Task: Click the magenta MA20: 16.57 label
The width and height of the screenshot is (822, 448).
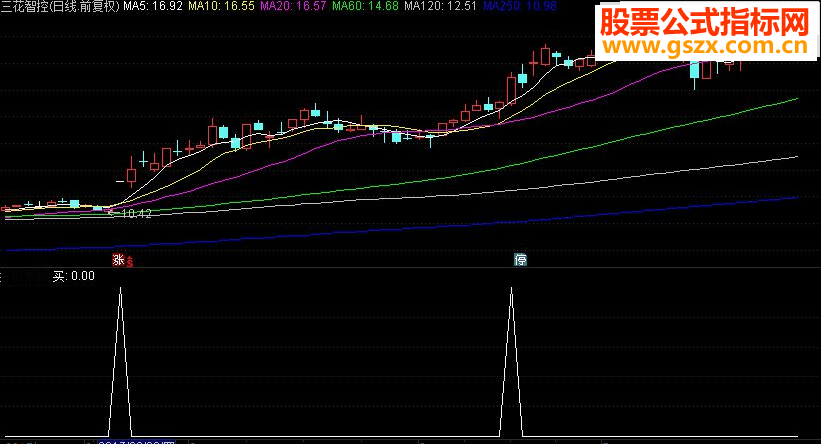Action: [x=293, y=6]
